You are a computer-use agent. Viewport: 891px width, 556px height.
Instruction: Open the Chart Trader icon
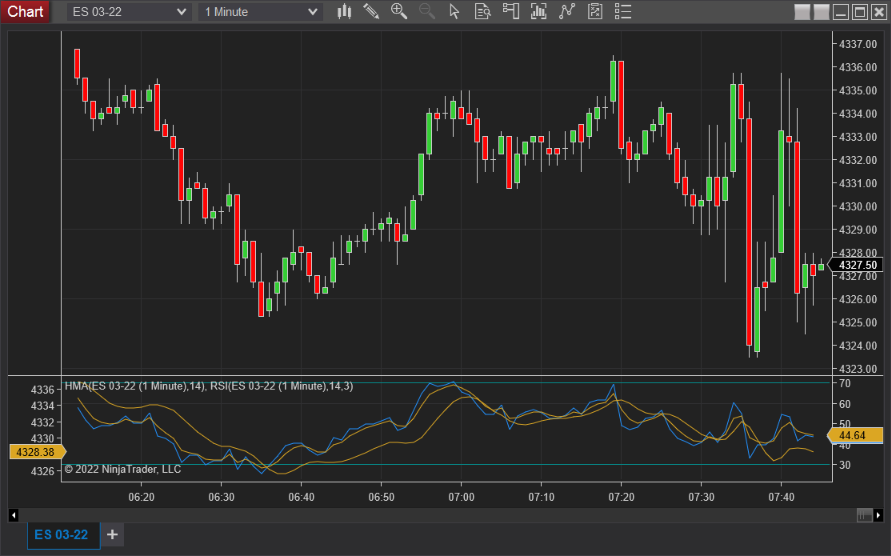coord(511,11)
